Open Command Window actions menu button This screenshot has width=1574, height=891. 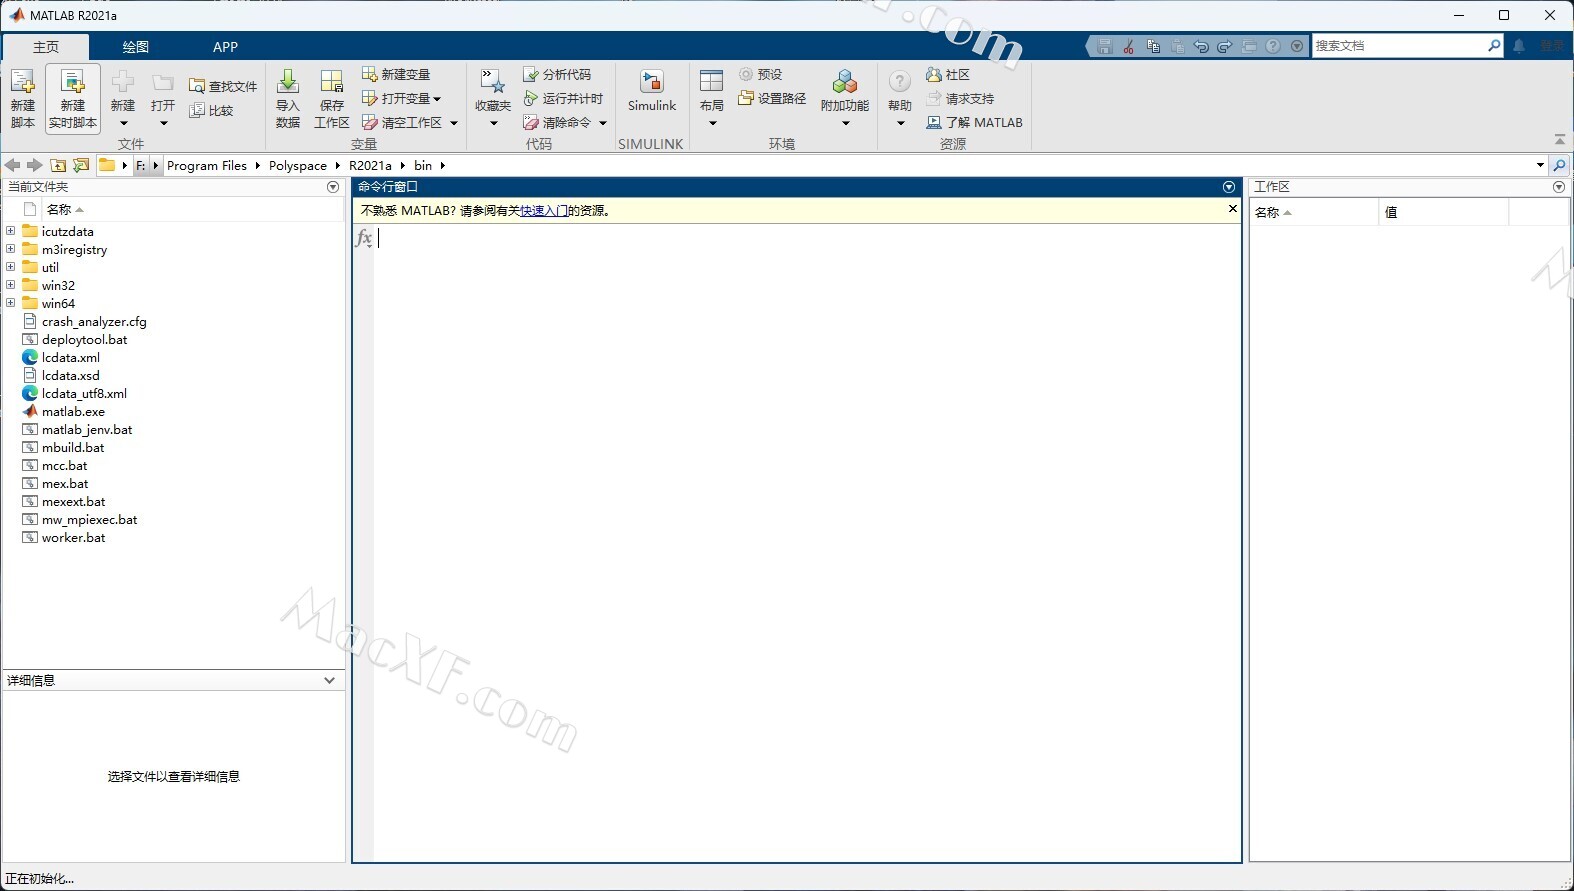point(1229,187)
